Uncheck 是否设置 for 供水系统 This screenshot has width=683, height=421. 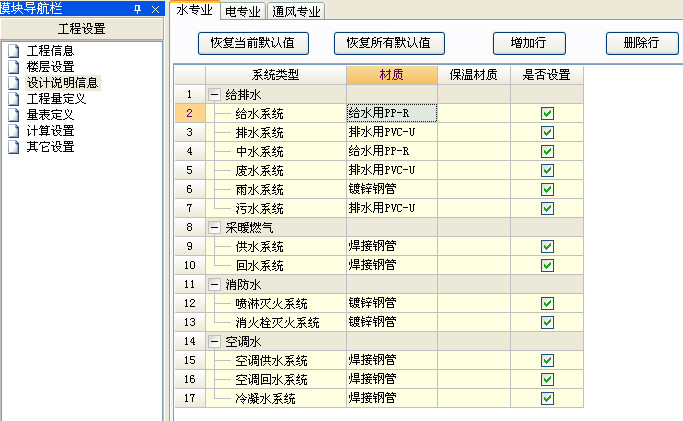547,246
